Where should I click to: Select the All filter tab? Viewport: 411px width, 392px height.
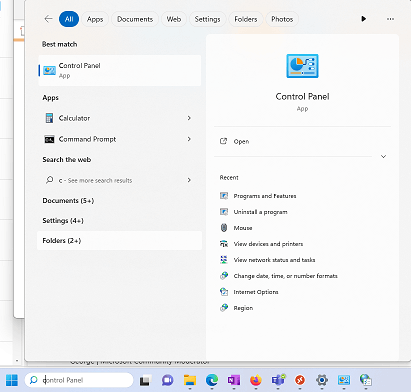(x=69, y=19)
